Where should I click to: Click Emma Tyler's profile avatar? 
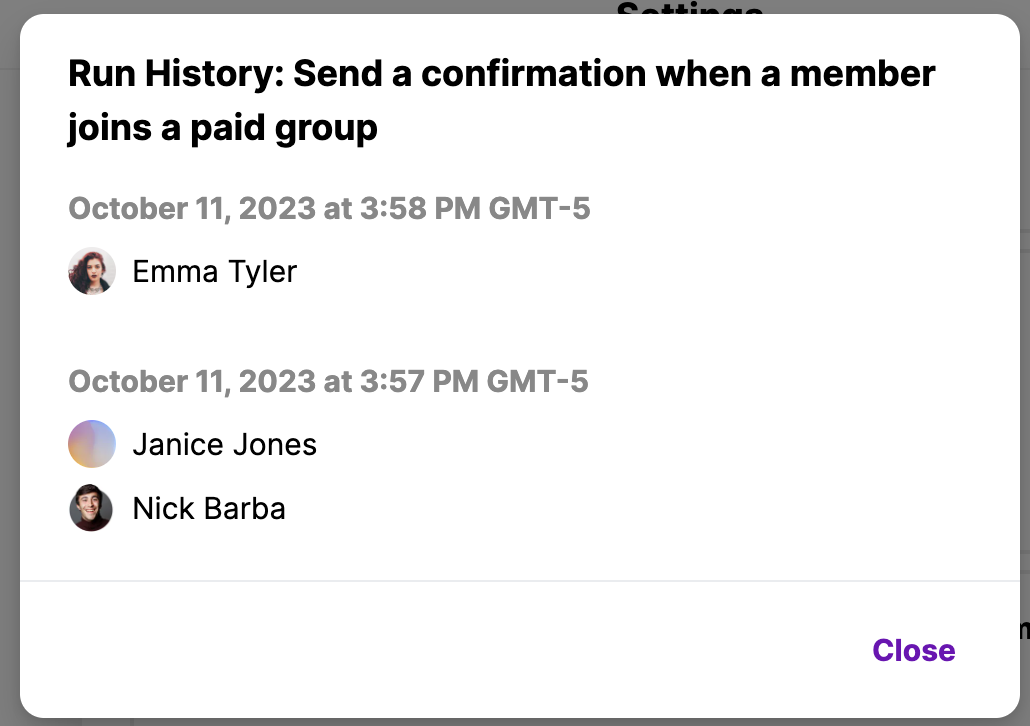pyautogui.click(x=92, y=271)
